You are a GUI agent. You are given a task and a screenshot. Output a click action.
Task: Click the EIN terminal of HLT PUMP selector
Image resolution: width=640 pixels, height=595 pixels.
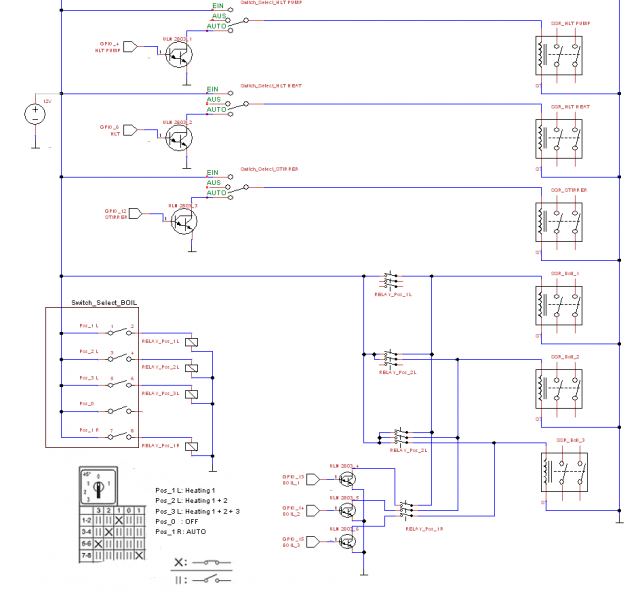[x=230, y=9]
